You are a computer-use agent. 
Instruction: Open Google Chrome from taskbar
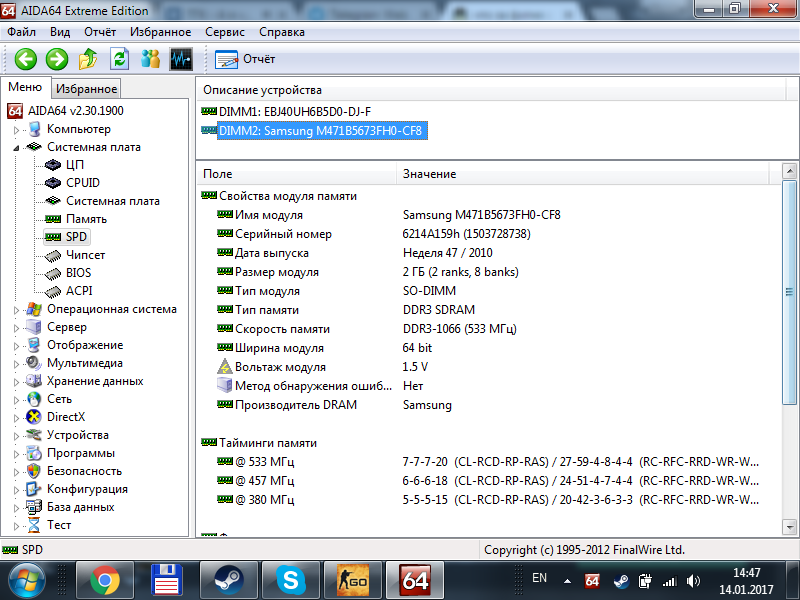click(x=105, y=581)
